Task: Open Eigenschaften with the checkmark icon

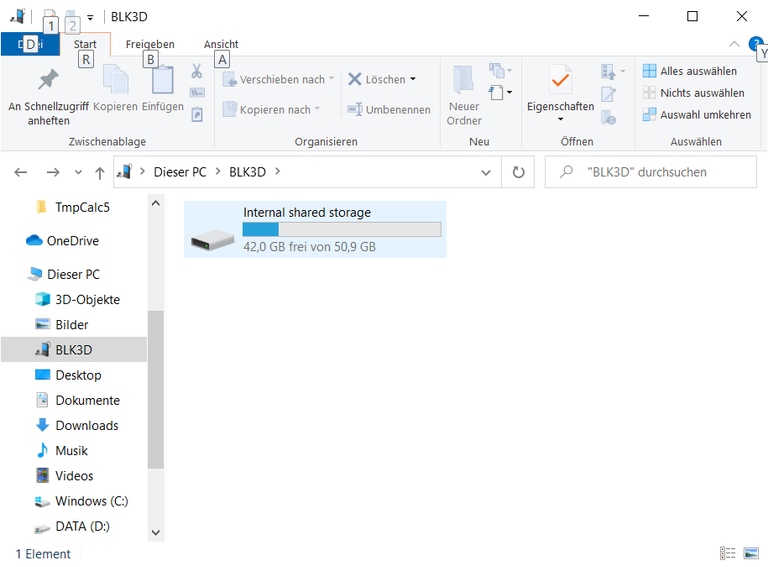Action: [560, 79]
